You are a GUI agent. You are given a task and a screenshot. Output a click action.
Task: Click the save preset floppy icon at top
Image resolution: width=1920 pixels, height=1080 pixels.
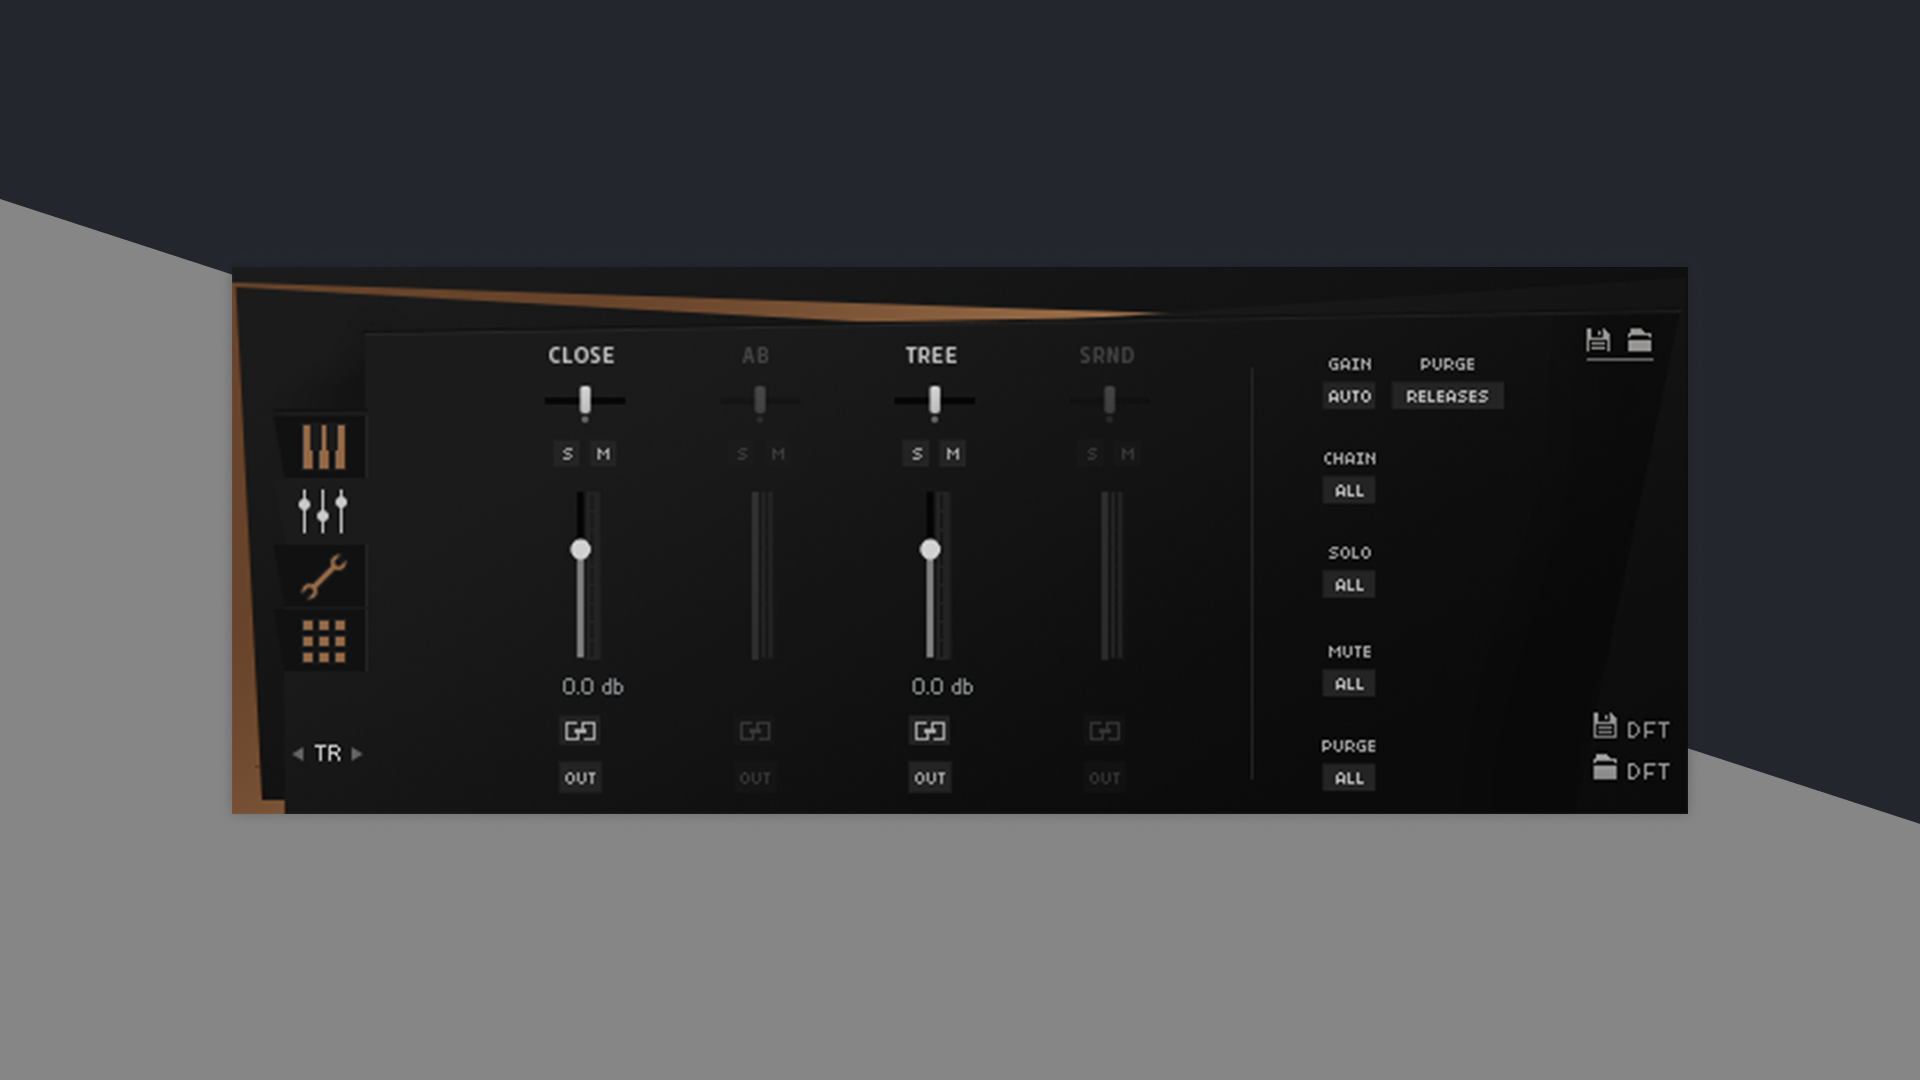coord(1598,340)
